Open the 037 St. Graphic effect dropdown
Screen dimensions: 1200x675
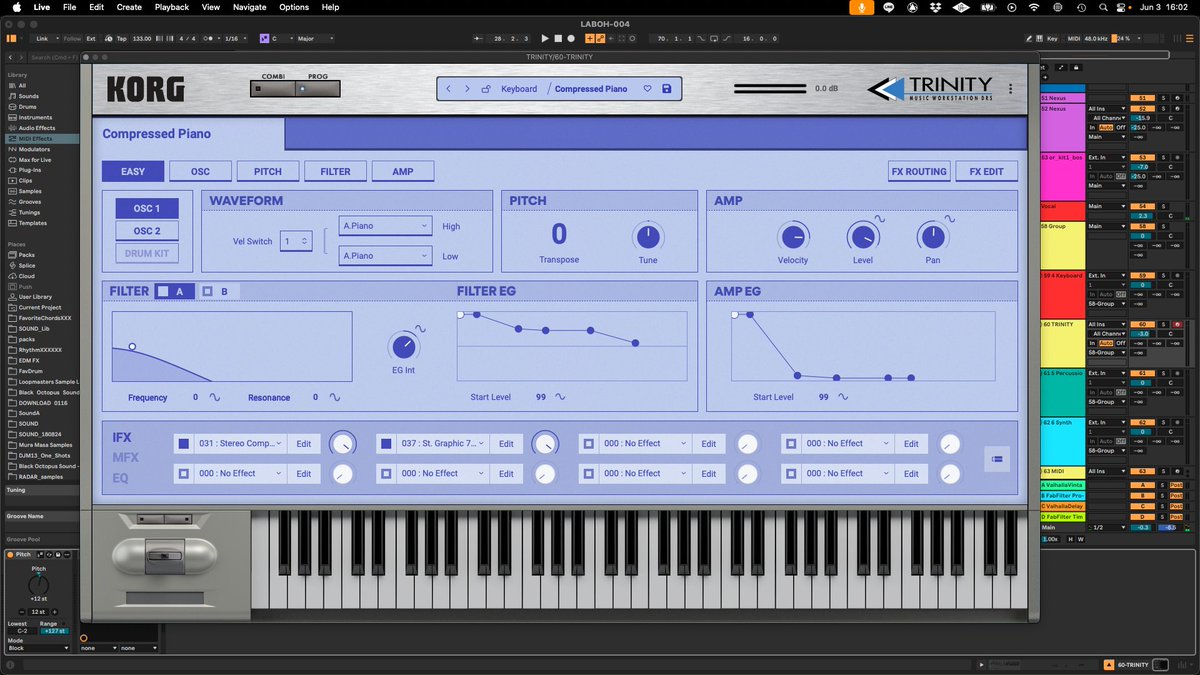[x=444, y=443]
